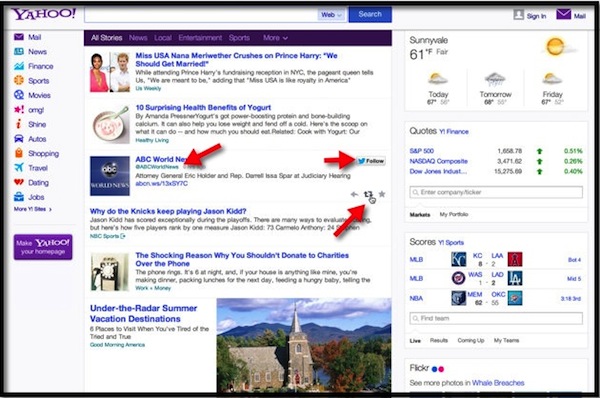Click the main Yahoo search text field
The height and width of the screenshot is (398, 600).
(x=201, y=15)
